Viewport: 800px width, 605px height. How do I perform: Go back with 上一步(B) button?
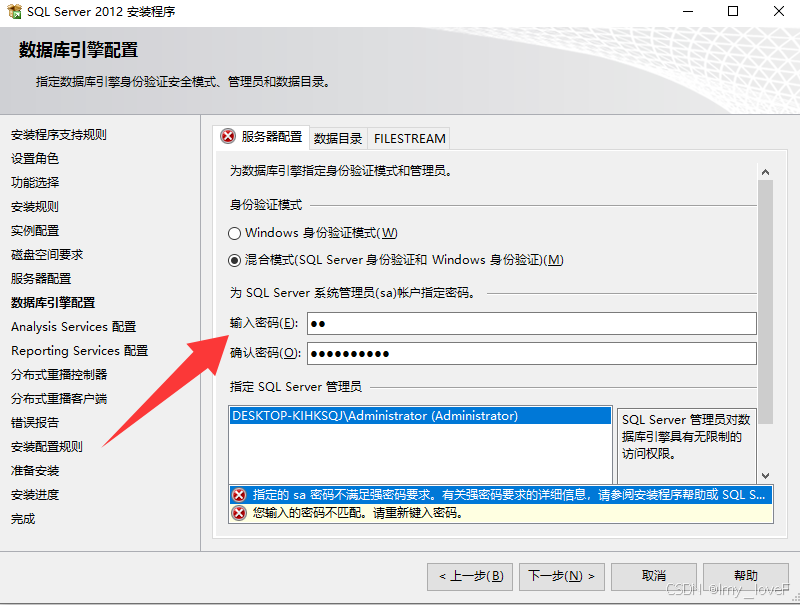pyautogui.click(x=470, y=576)
